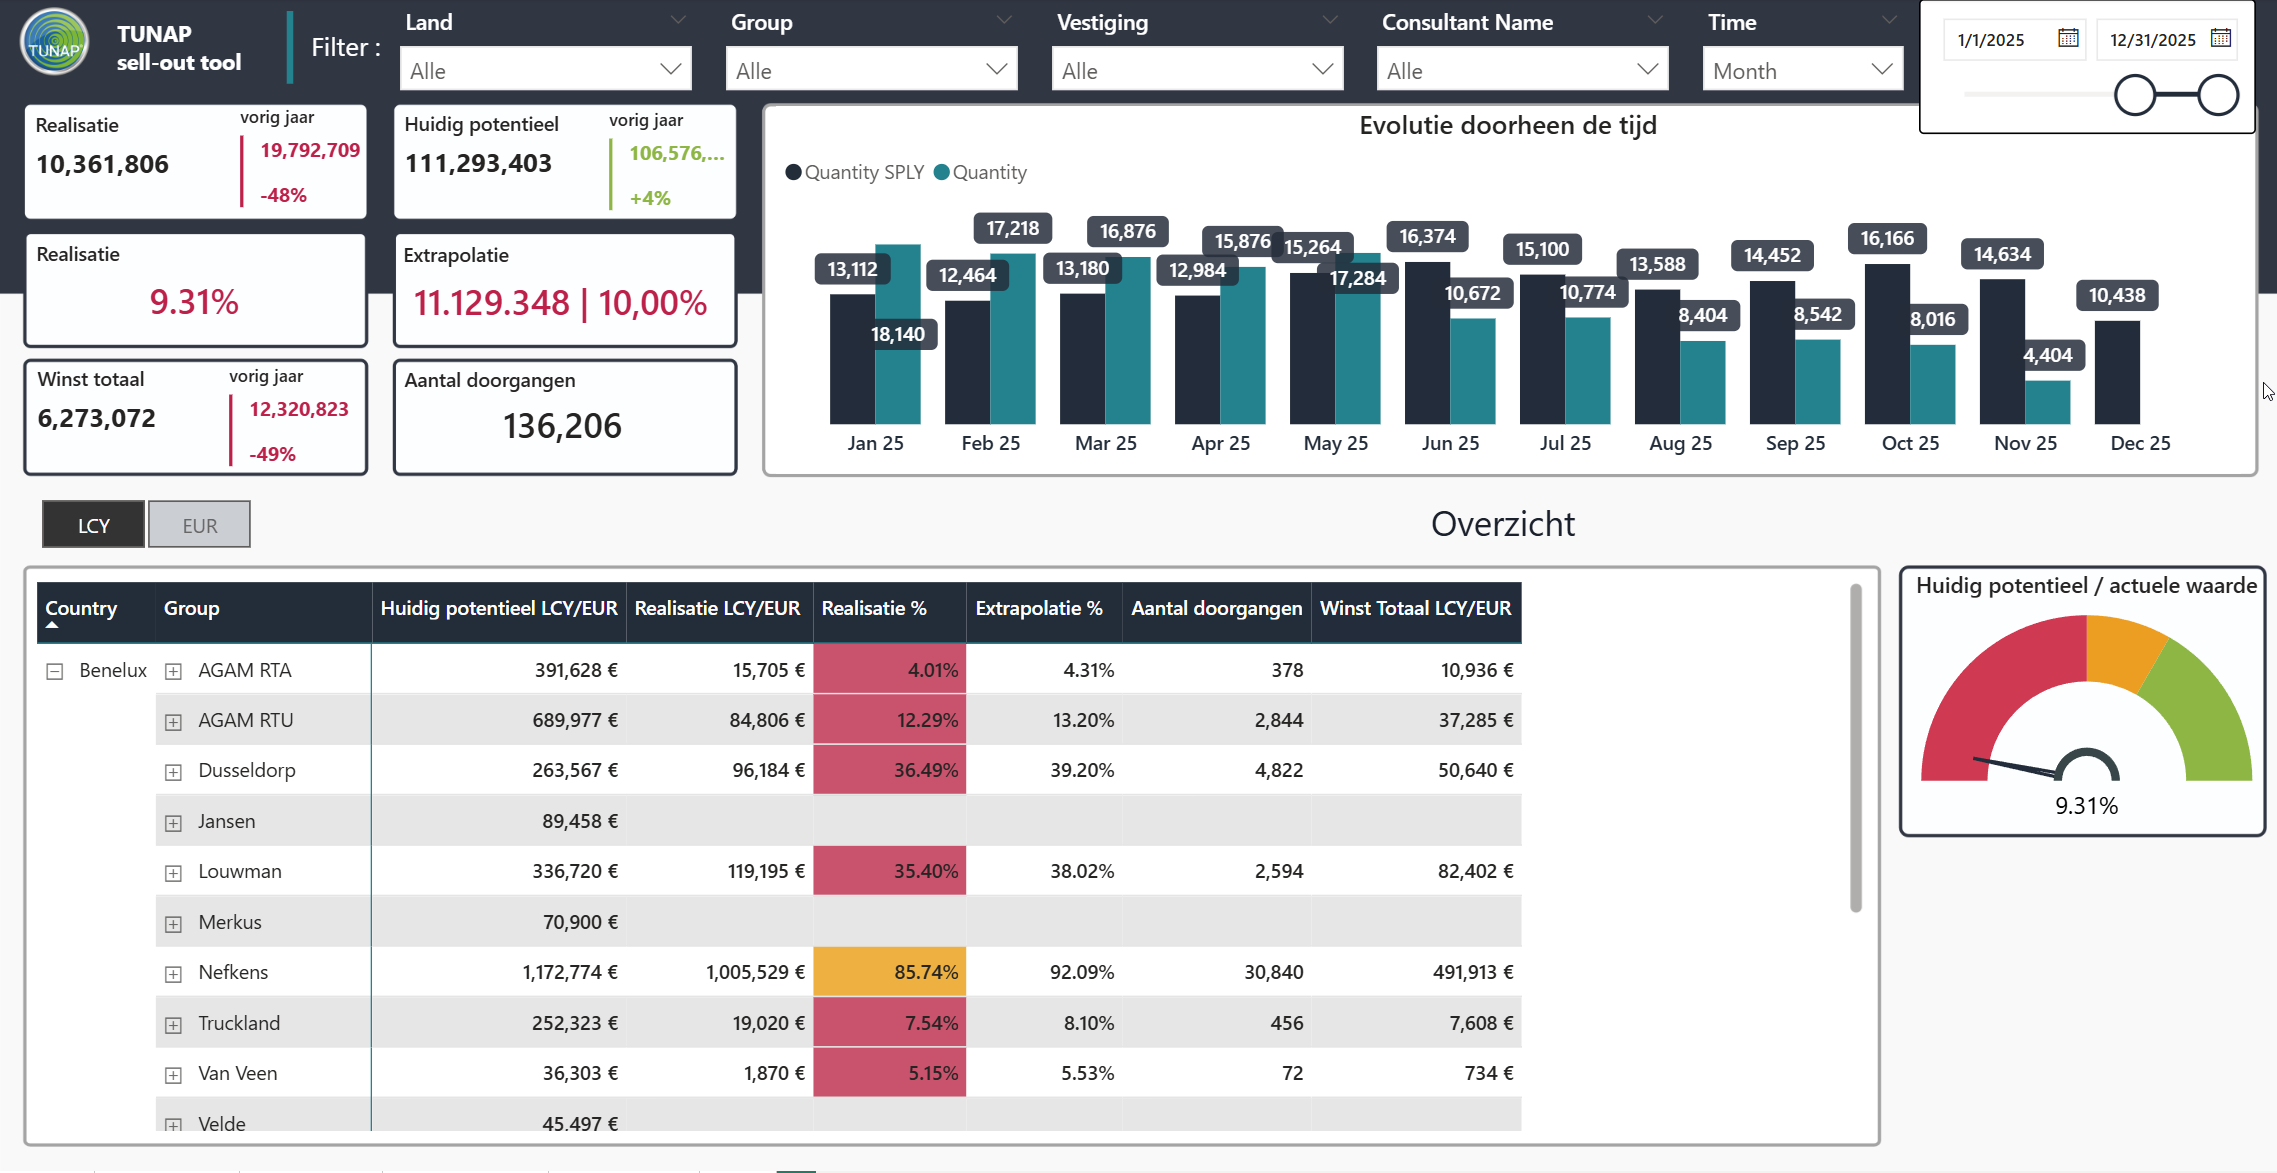This screenshot has width=2277, height=1173.
Task: Open the end date calendar picker
Action: 2220,38
